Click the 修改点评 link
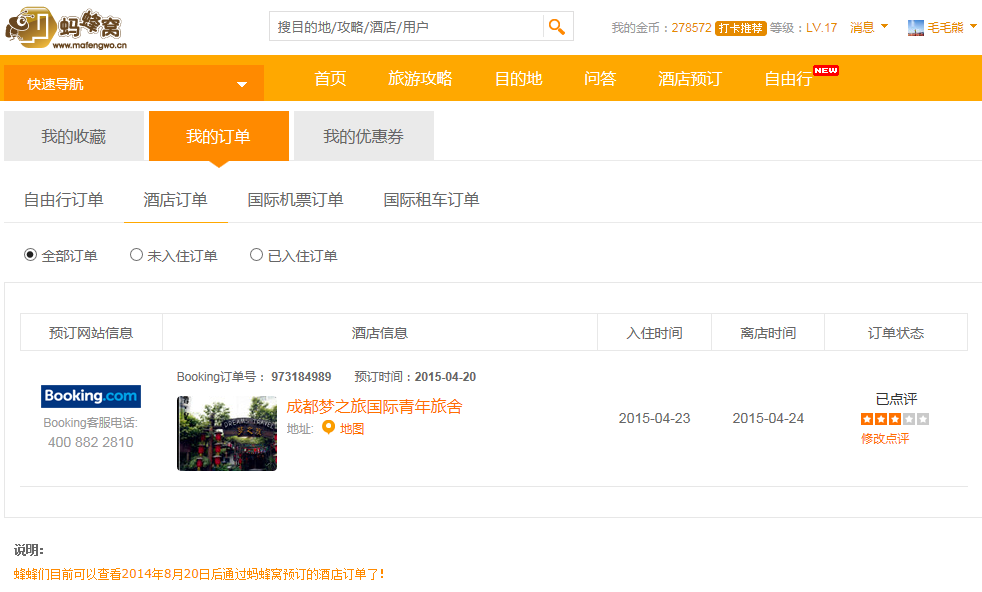The image size is (982, 592). 885,438
